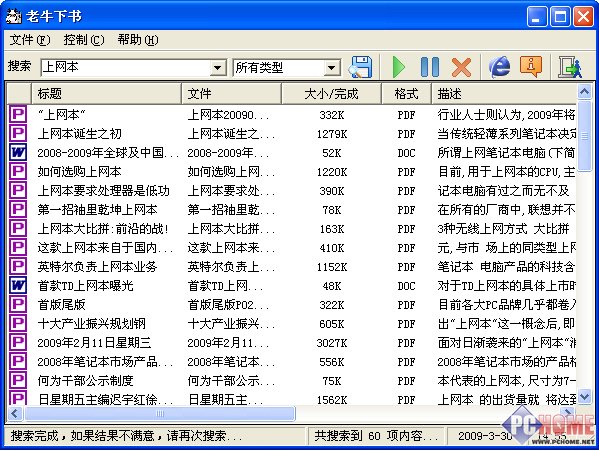The image size is (599, 451).
Task: Open the search keyword dropdown arrow
Action: click(217, 68)
